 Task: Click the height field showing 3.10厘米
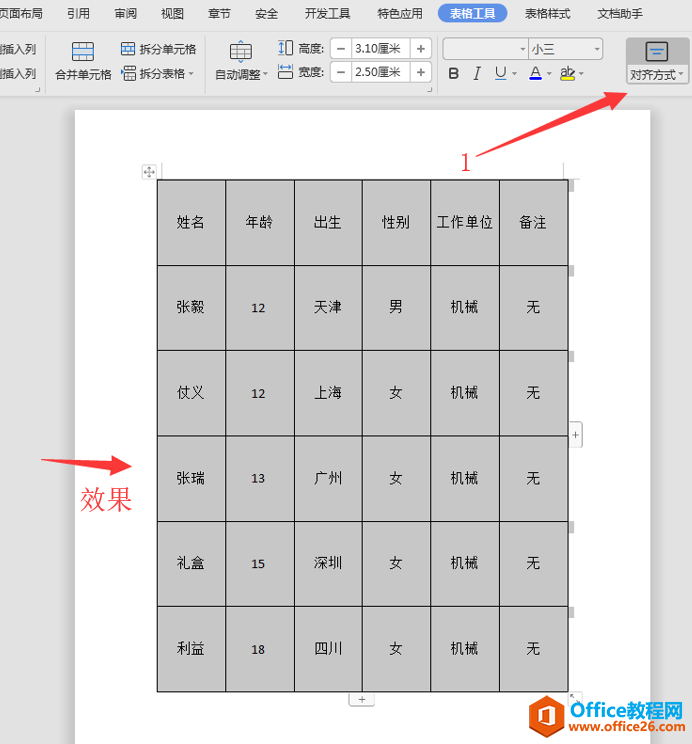380,48
